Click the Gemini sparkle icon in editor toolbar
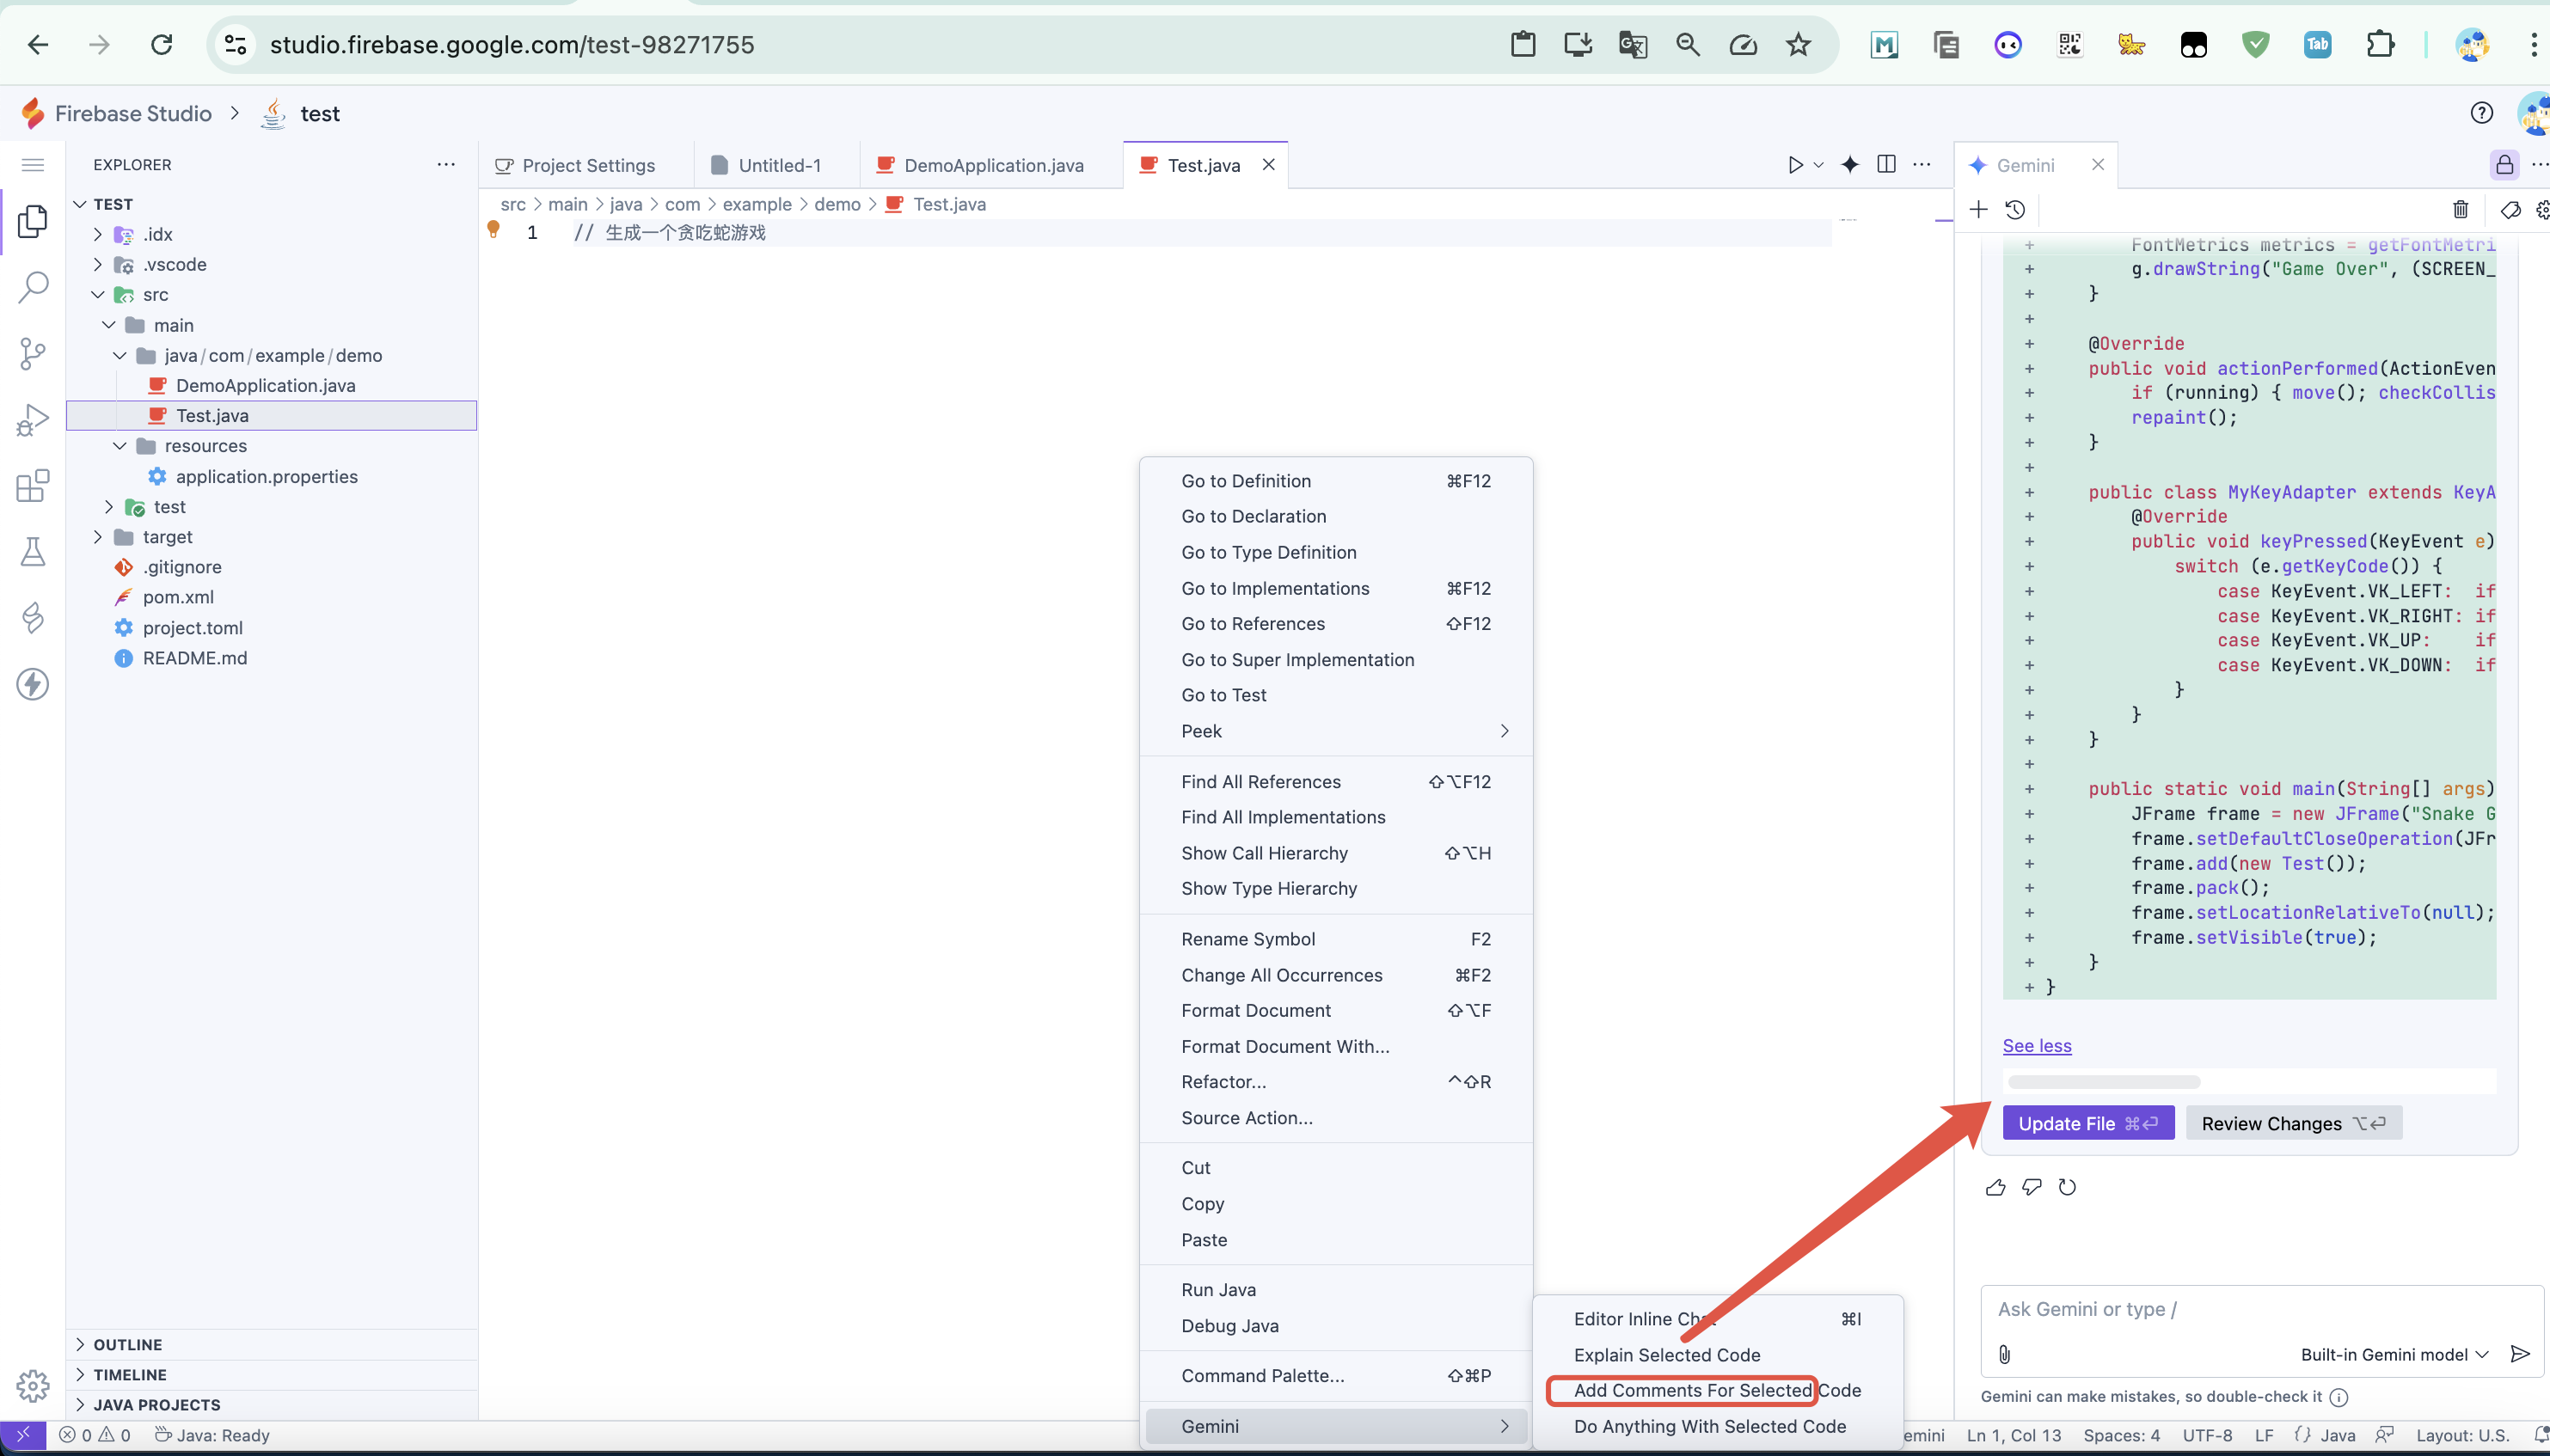Screen dimensions: 2550x1456 coord(1850,165)
